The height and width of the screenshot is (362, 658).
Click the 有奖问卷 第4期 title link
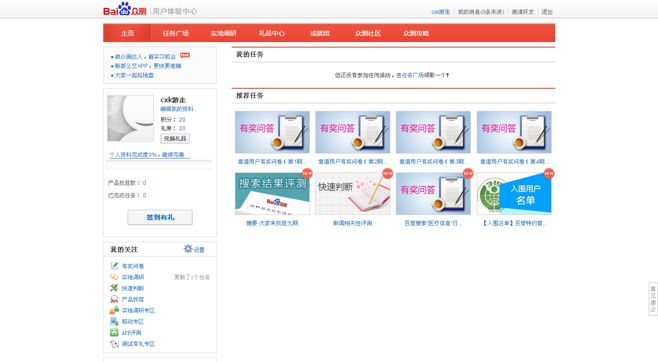(514, 161)
